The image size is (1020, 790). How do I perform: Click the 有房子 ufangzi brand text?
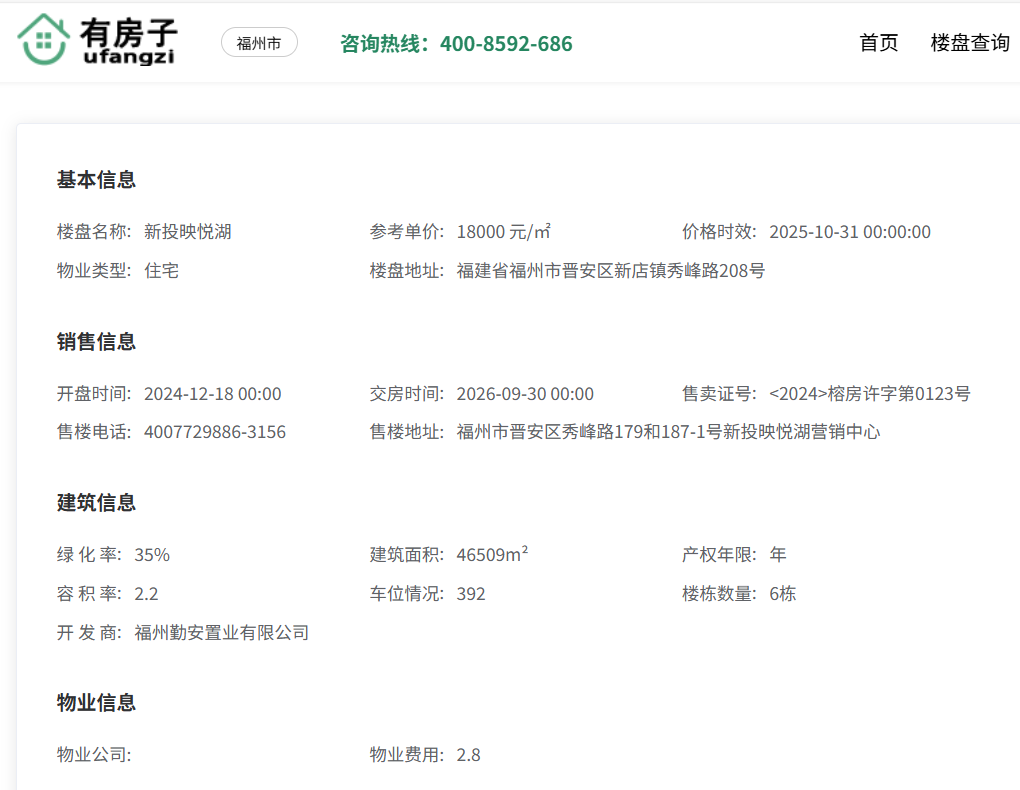pyautogui.click(x=128, y=42)
